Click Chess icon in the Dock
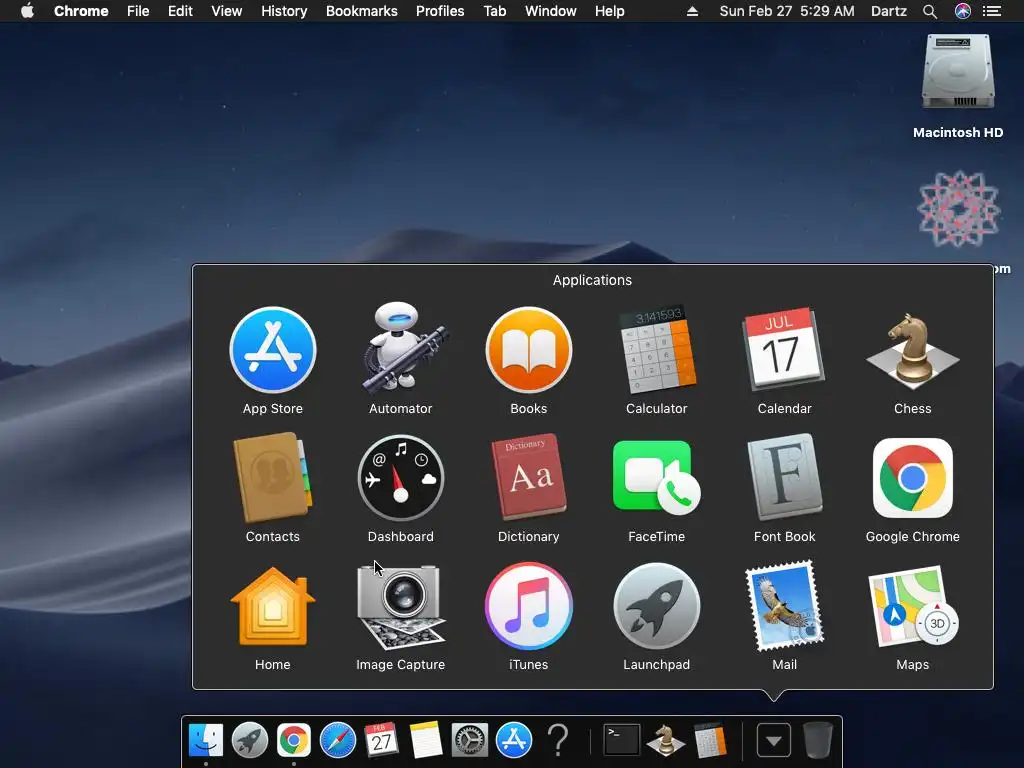Screen dimensions: 1024x768 pyautogui.click(x=665, y=741)
